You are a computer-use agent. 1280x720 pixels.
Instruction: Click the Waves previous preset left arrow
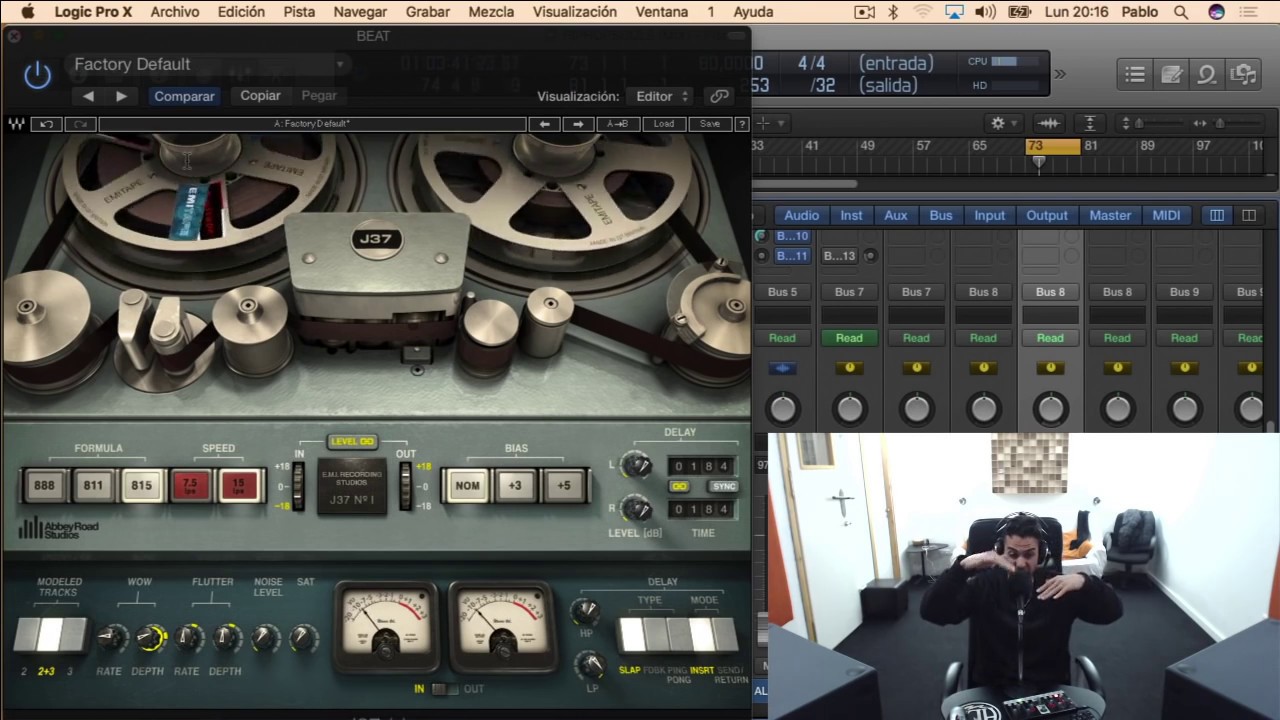coord(544,124)
